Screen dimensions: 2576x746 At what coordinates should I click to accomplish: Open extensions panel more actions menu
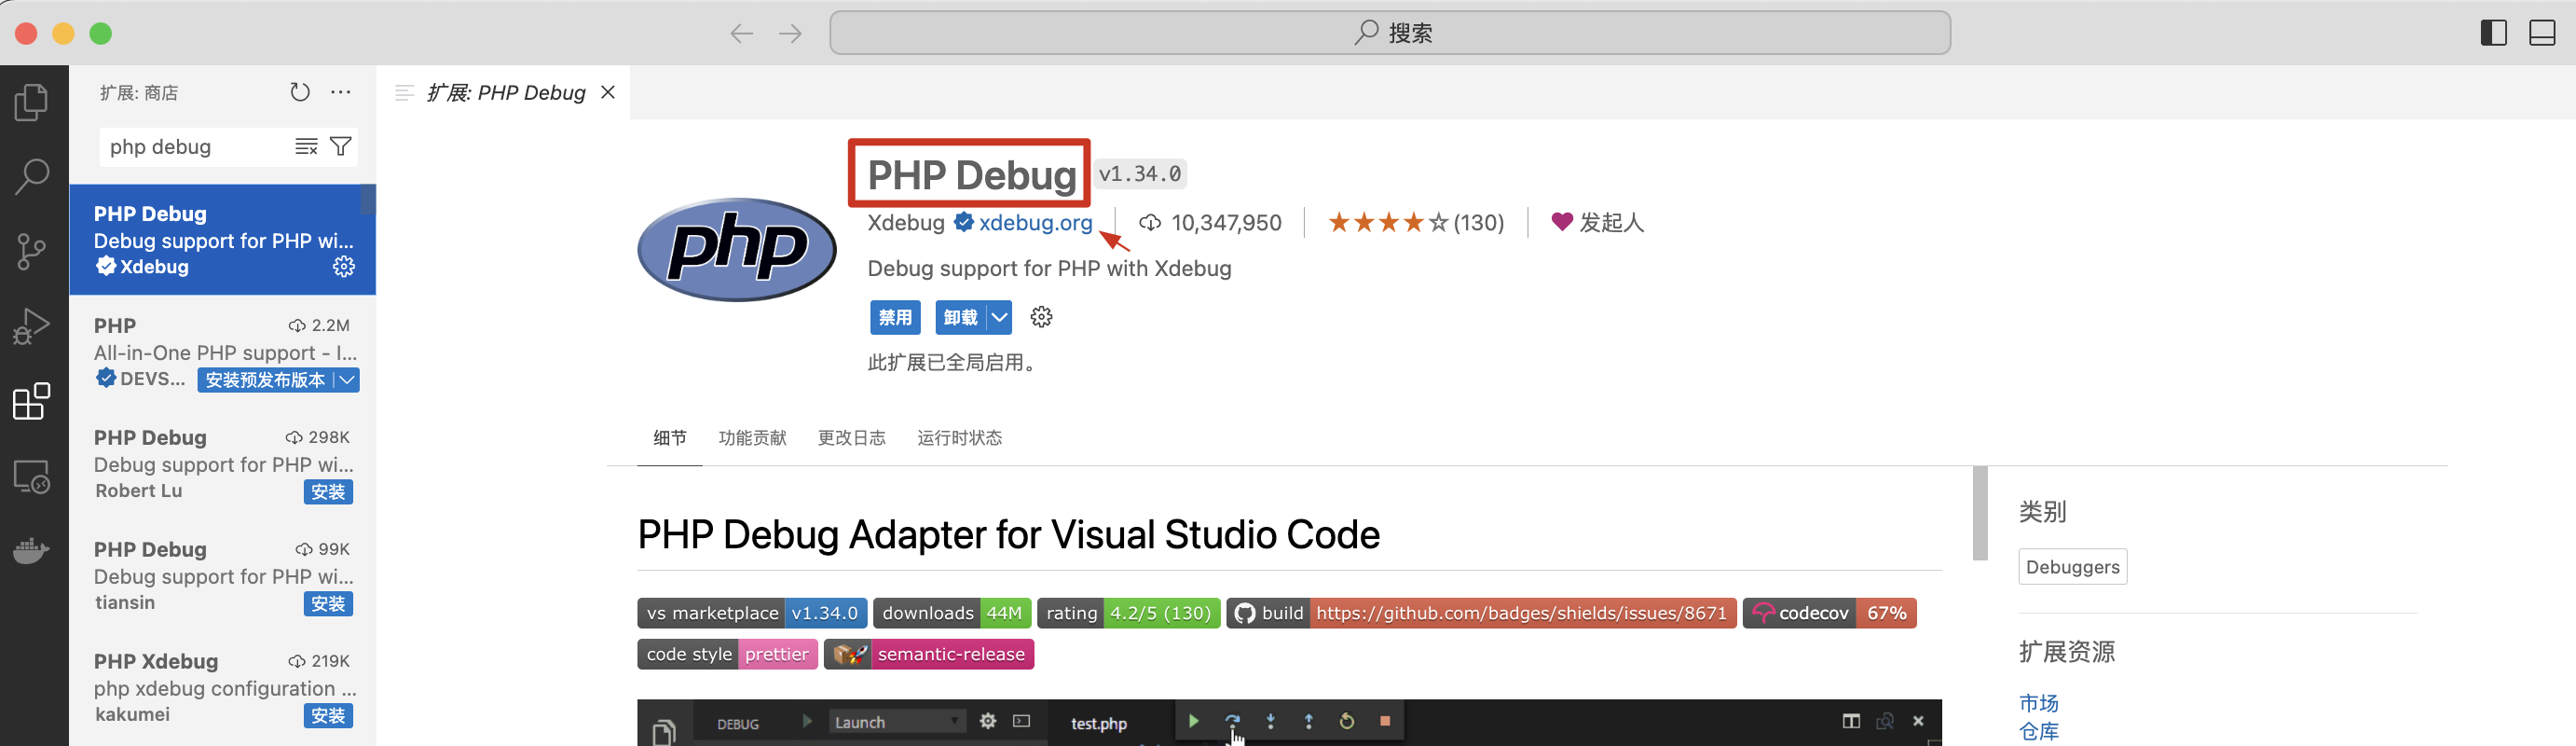pyautogui.click(x=341, y=92)
